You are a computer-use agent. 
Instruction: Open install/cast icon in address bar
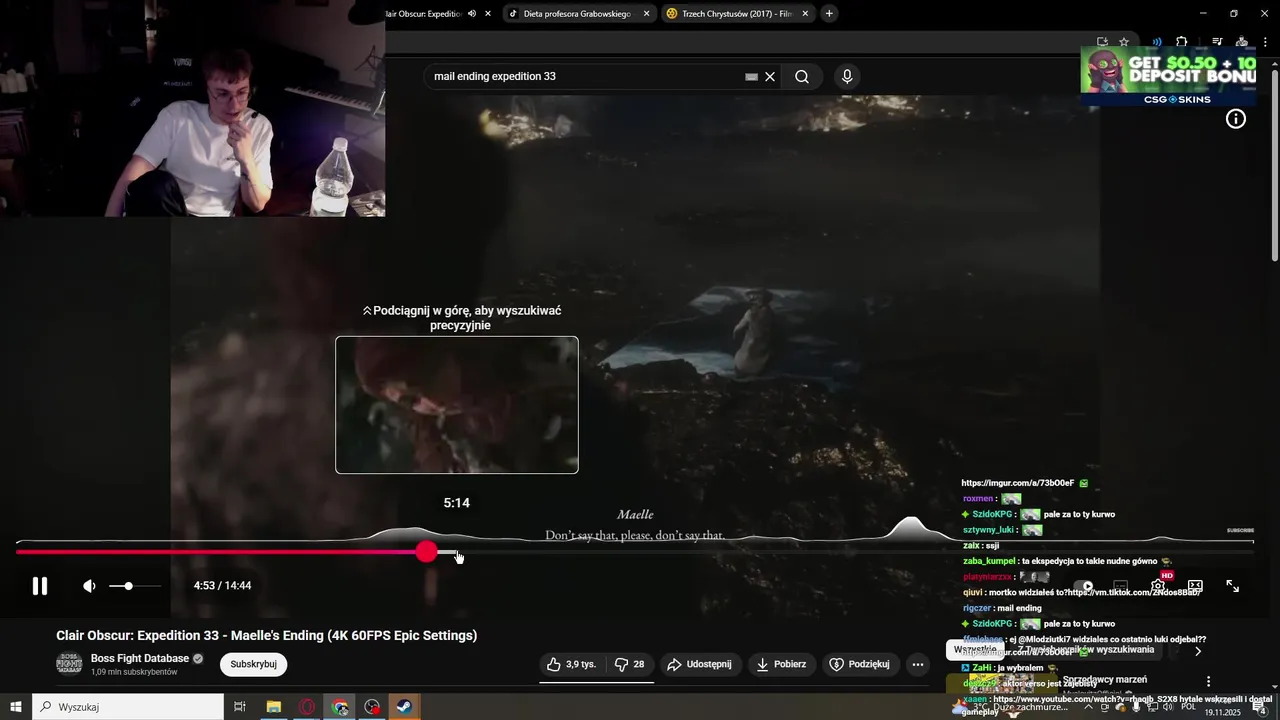click(1102, 42)
